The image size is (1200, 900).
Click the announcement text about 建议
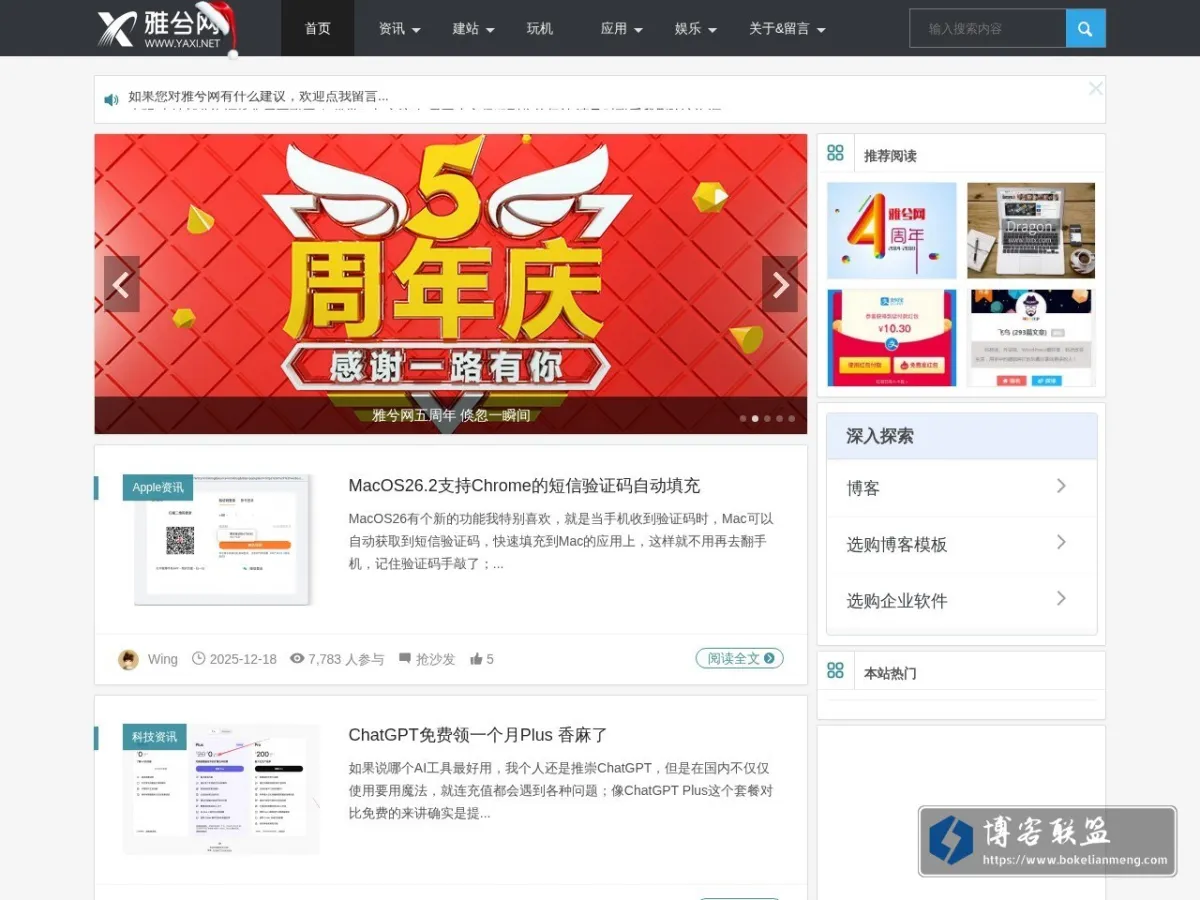point(258,96)
